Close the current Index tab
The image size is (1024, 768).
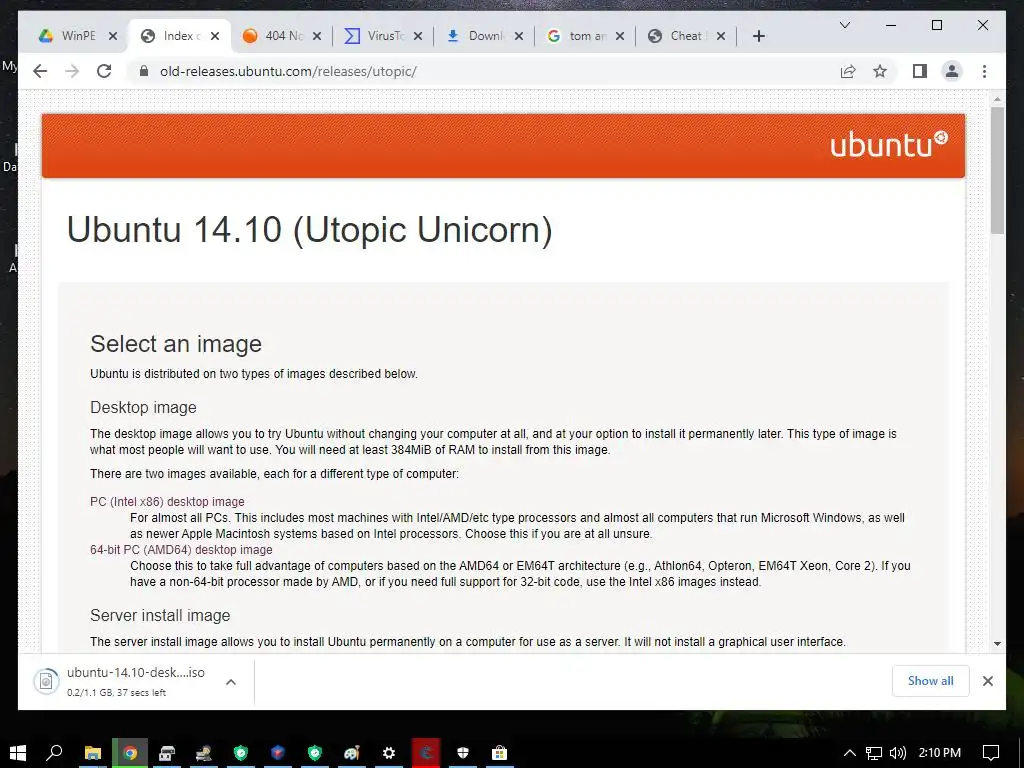pyautogui.click(x=215, y=36)
